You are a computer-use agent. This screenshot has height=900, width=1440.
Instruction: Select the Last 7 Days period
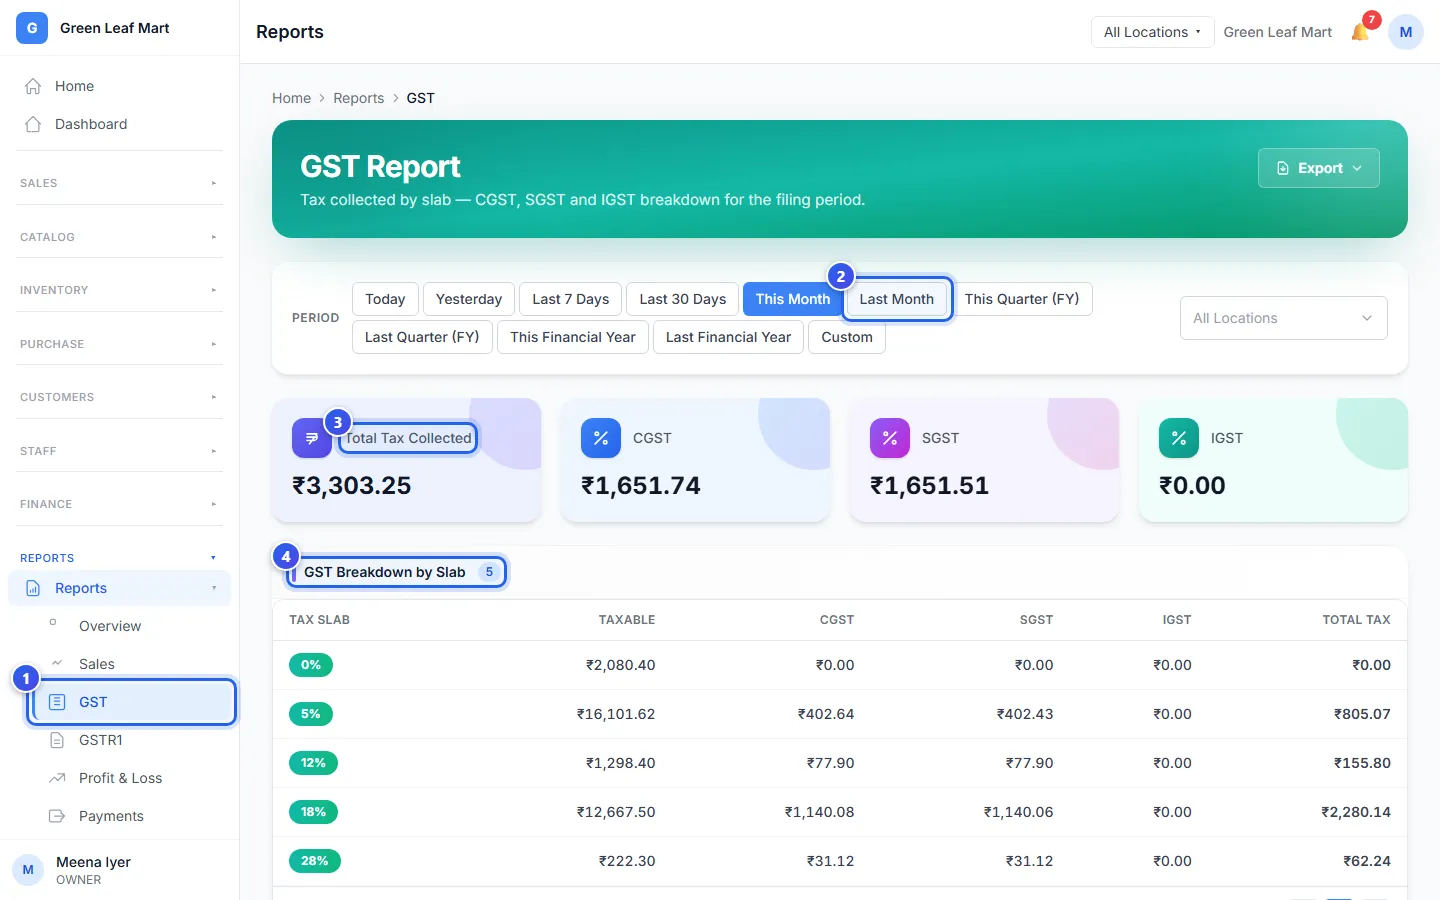tap(570, 299)
